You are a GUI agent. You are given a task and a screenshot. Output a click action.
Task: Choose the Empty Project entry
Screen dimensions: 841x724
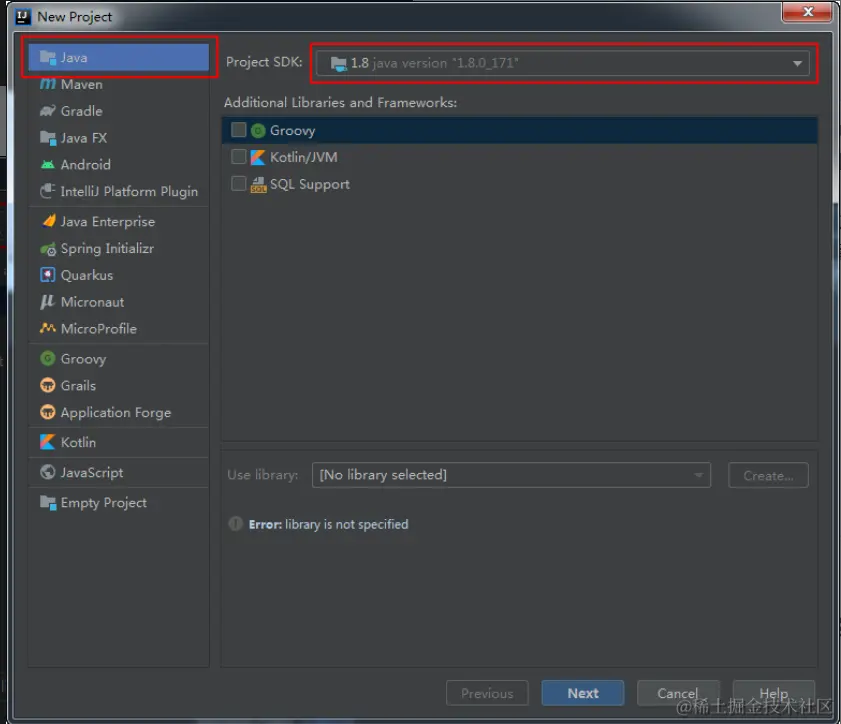(118, 503)
